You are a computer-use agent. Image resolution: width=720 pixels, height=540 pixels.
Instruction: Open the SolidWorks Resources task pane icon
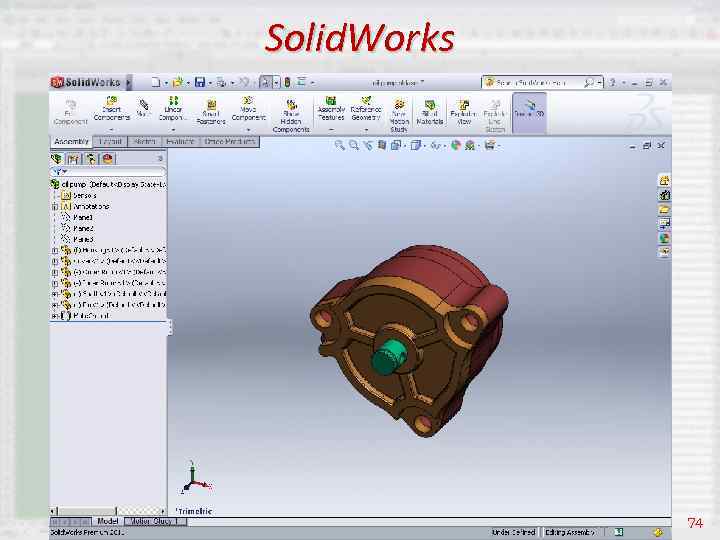664,180
